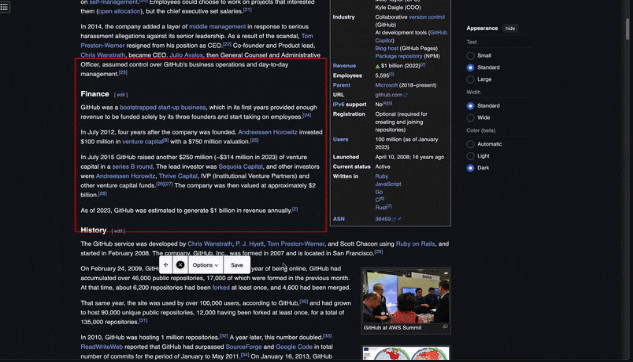Open the Ruby language link in infobox
Image resolution: width=633 pixels, height=362 pixels.
381,176
